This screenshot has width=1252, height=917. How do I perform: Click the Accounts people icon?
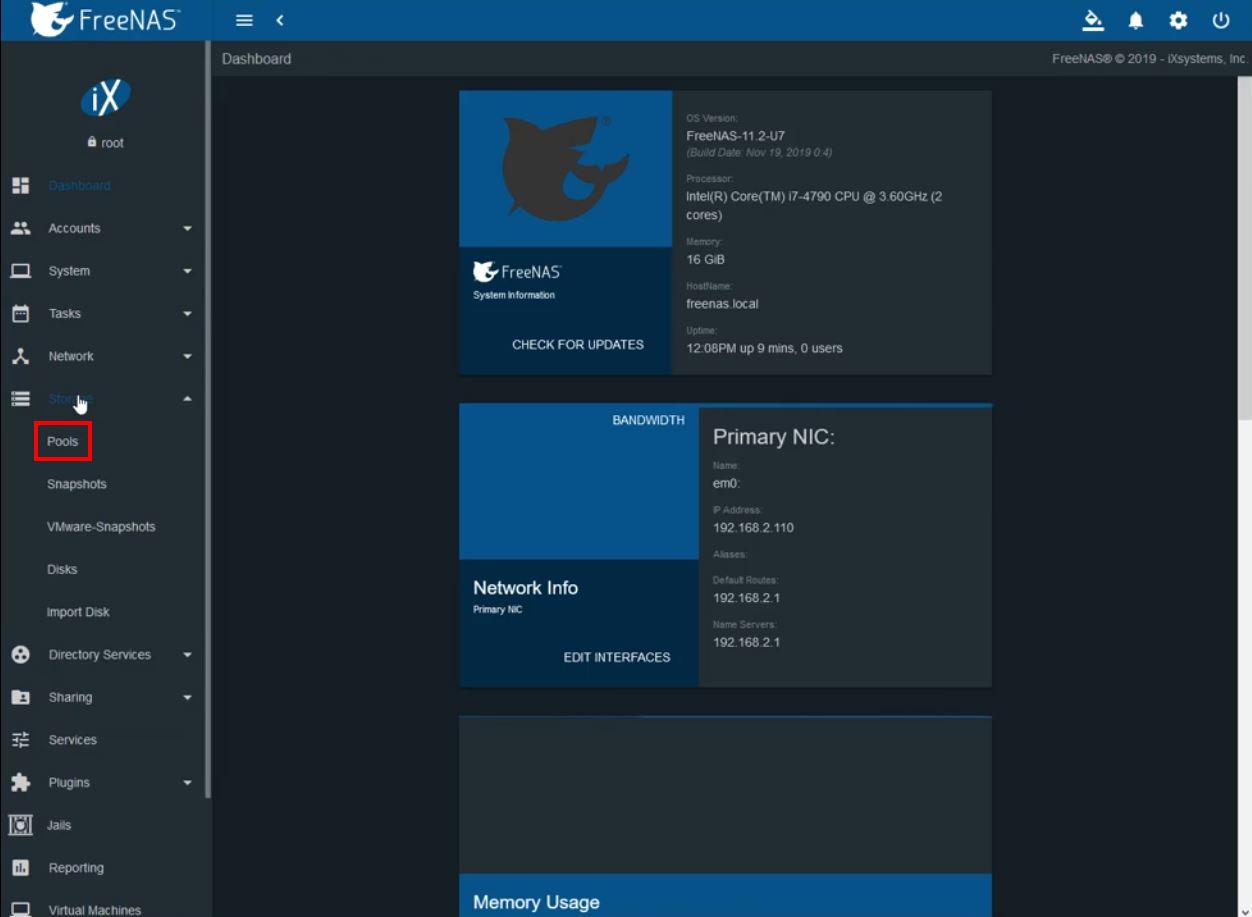pos(20,228)
